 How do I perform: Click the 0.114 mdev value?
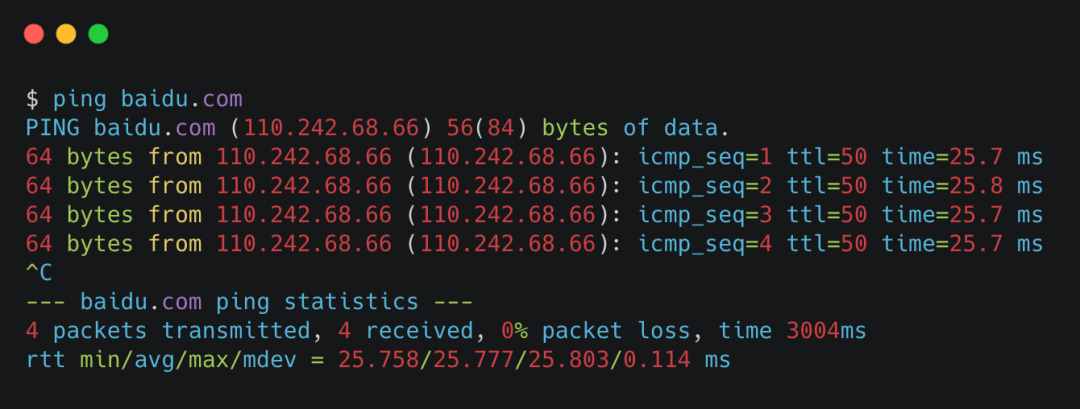tap(656, 360)
